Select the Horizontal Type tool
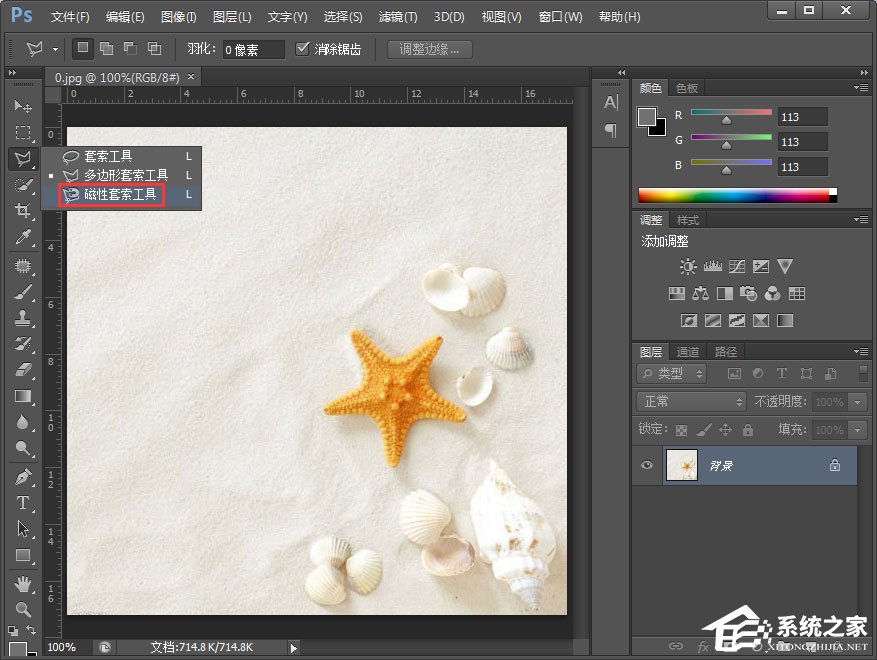The height and width of the screenshot is (660, 877). (22, 503)
